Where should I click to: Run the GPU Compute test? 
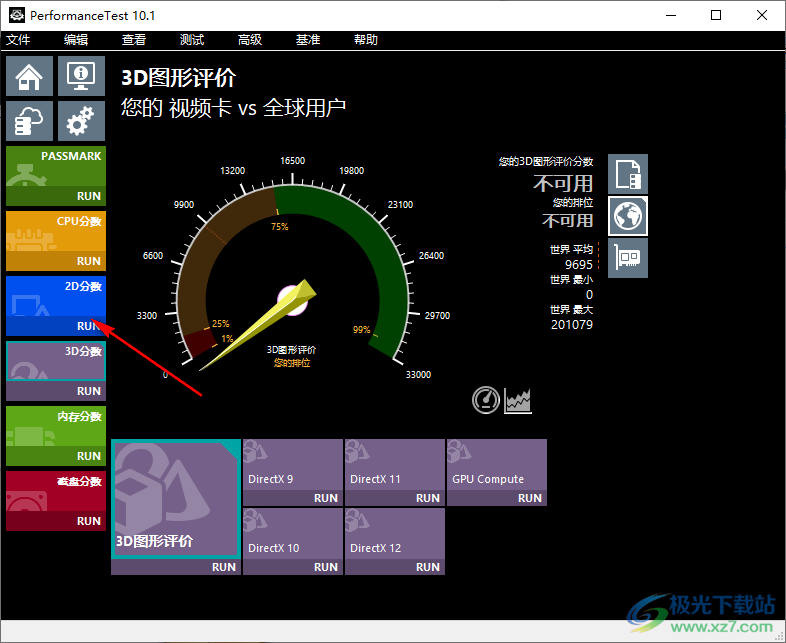(x=530, y=498)
